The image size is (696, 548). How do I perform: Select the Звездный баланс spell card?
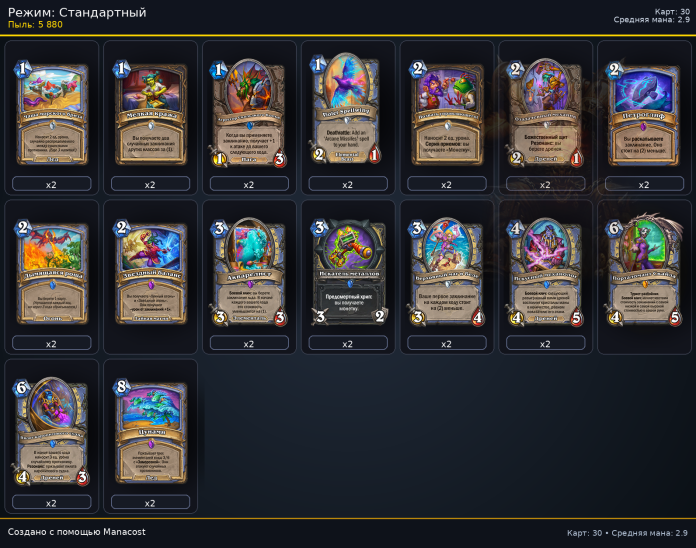coord(151,272)
